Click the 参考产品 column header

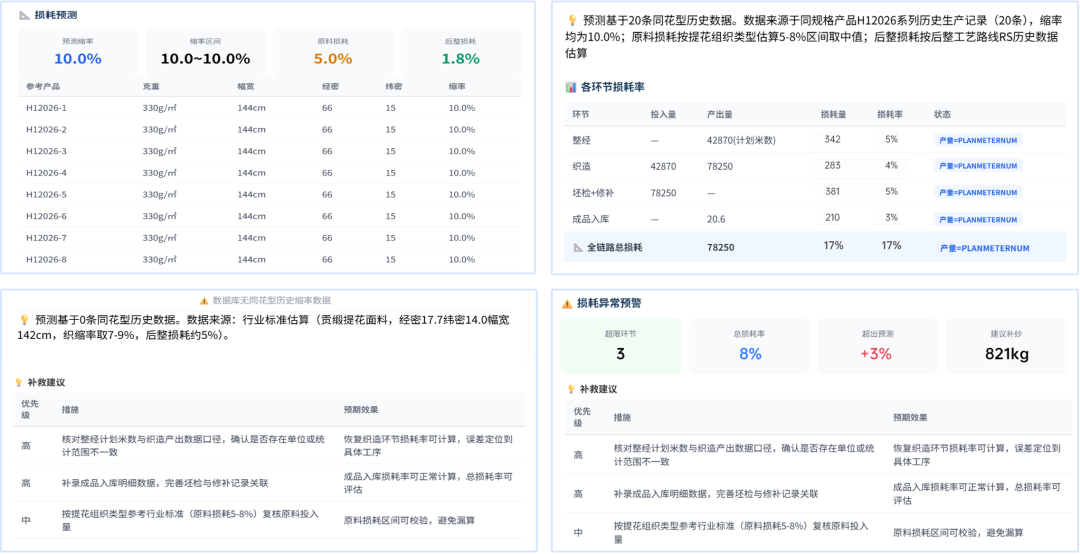click(x=43, y=86)
